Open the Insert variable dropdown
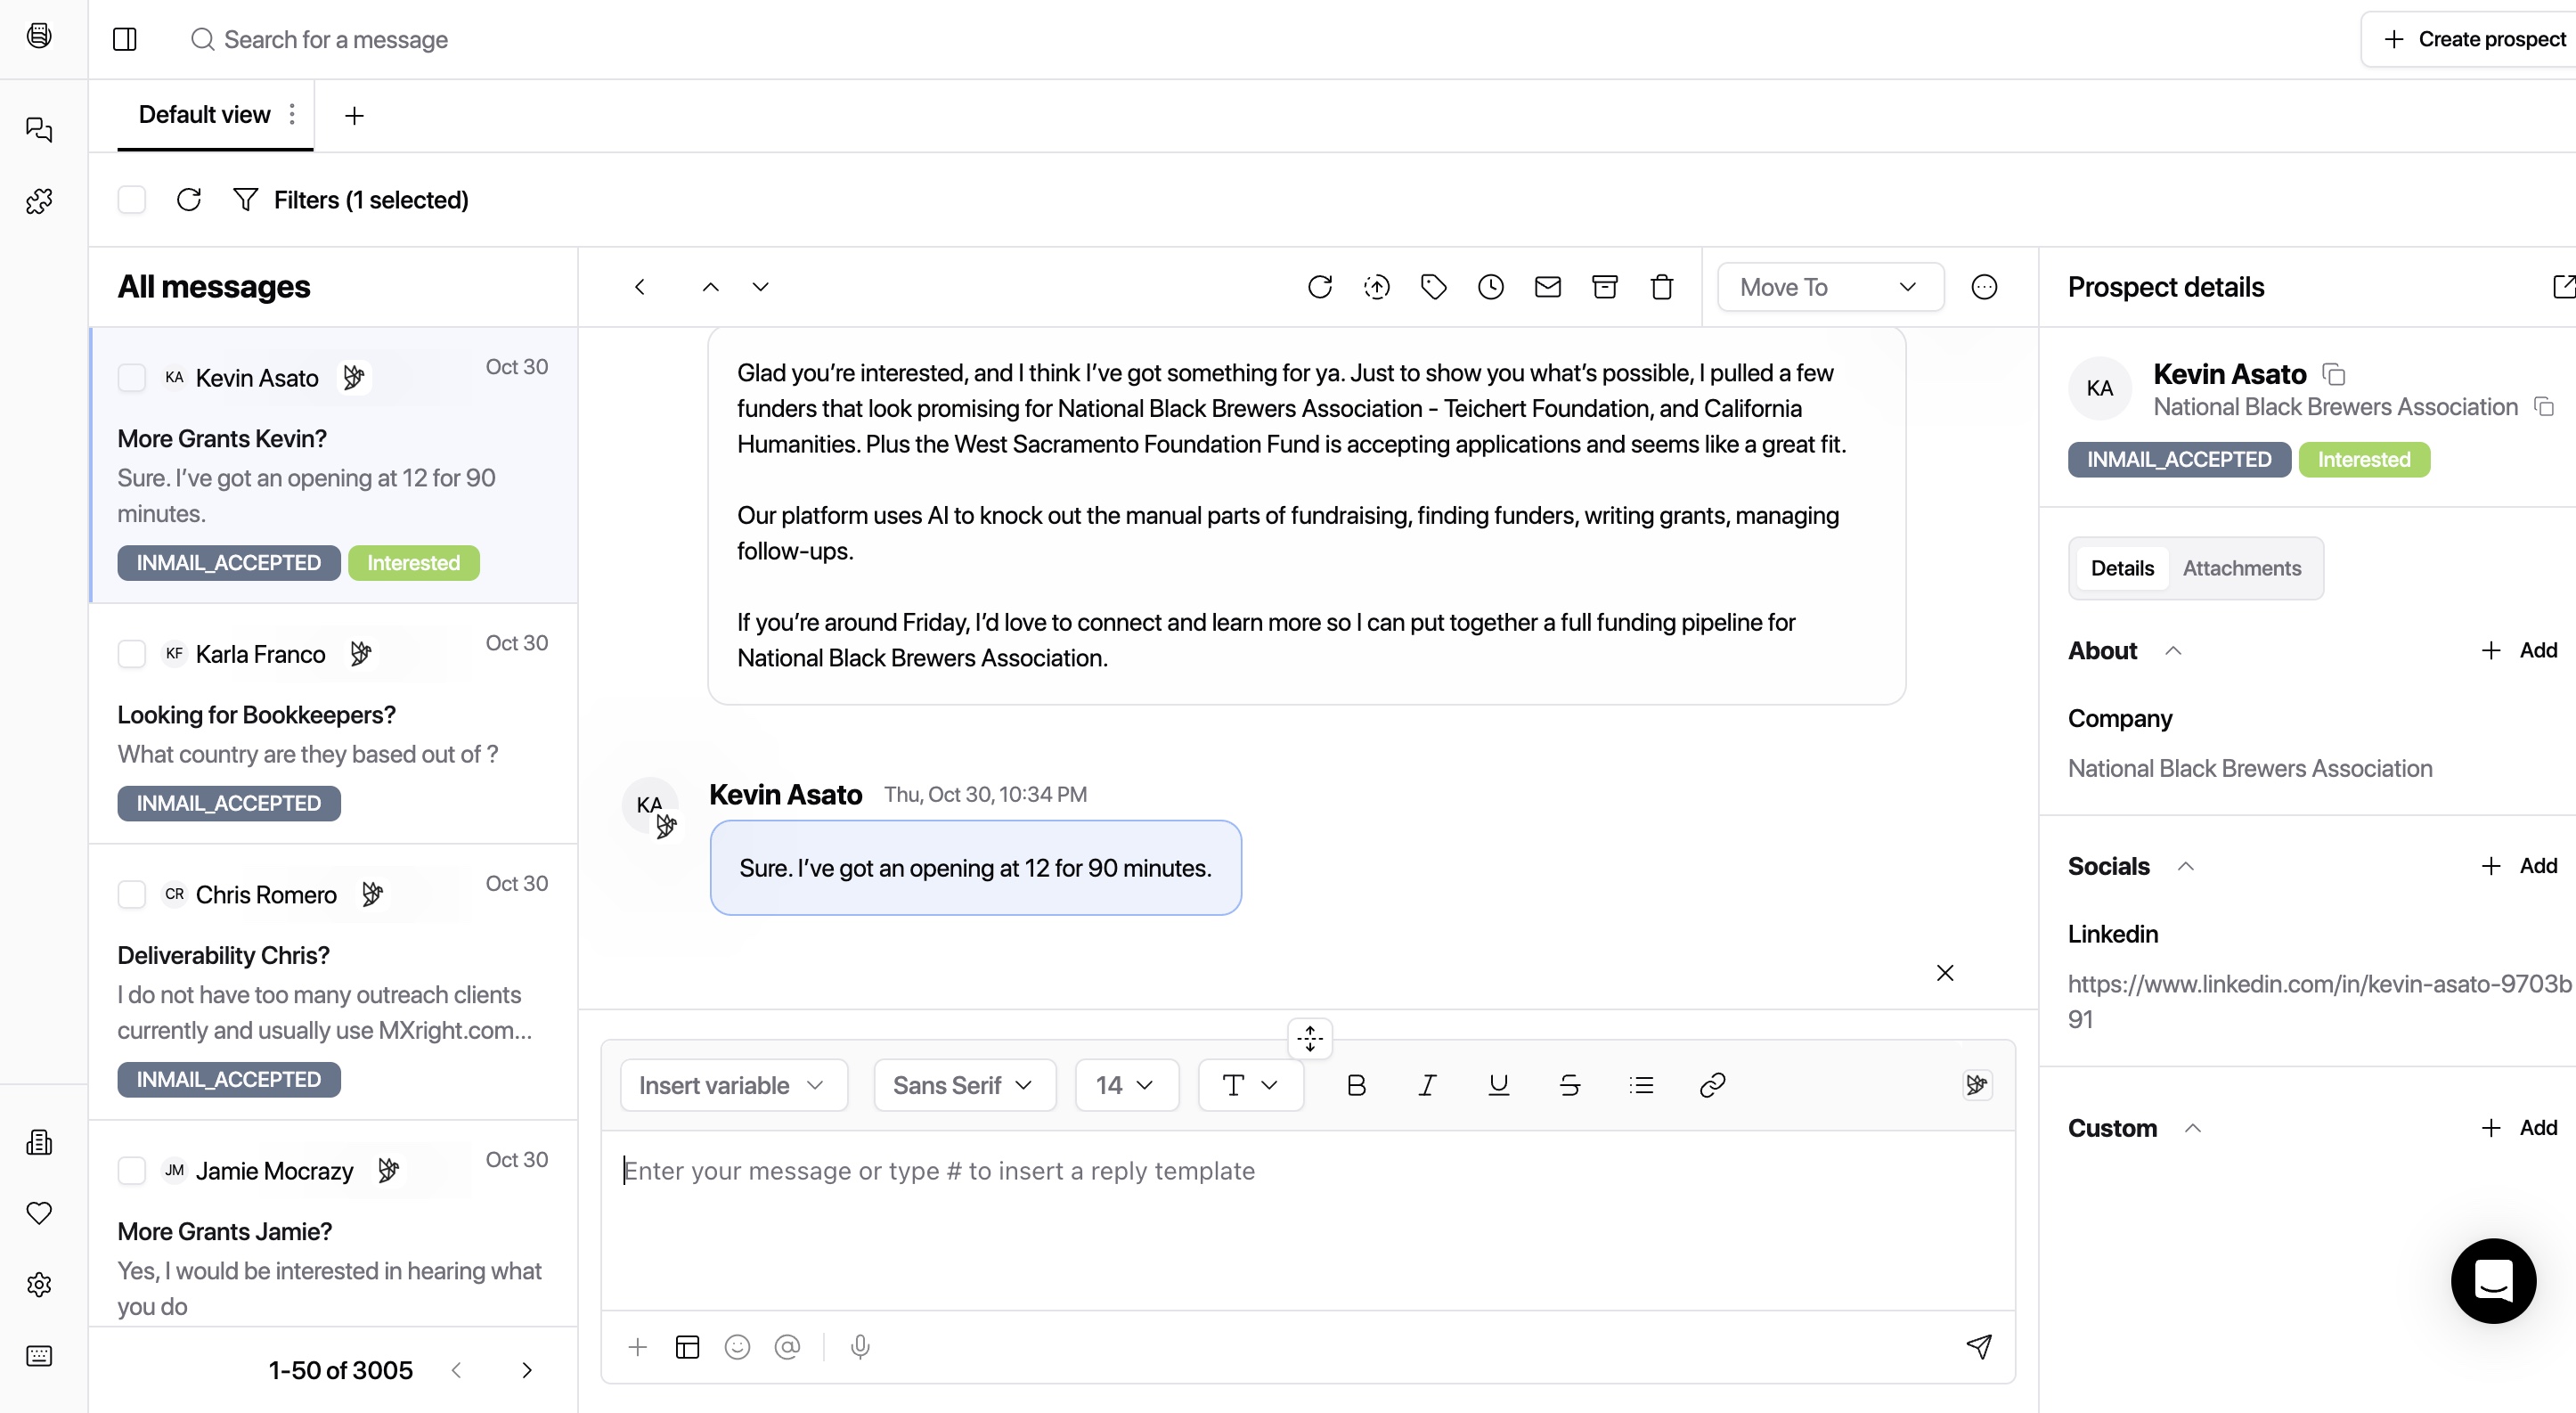The width and height of the screenshot is (2576, 1413). tap(733, 1085)
